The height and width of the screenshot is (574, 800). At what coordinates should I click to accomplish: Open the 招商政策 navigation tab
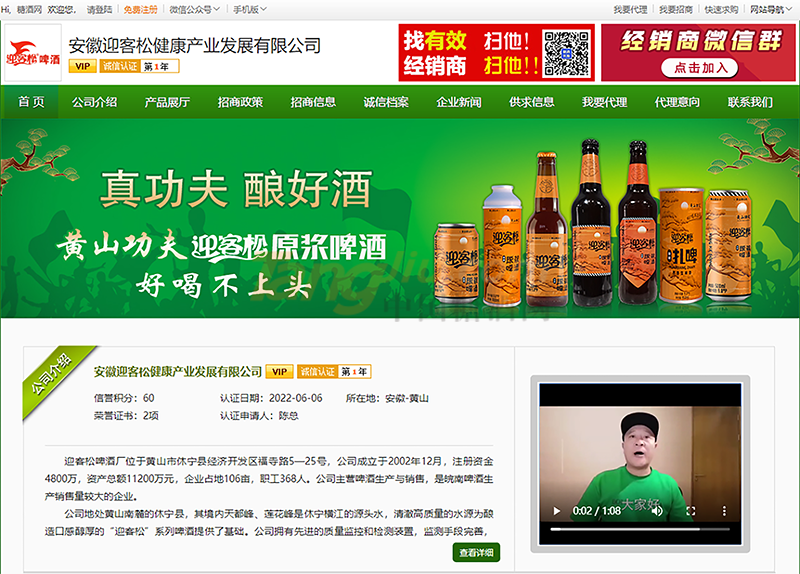240,102
